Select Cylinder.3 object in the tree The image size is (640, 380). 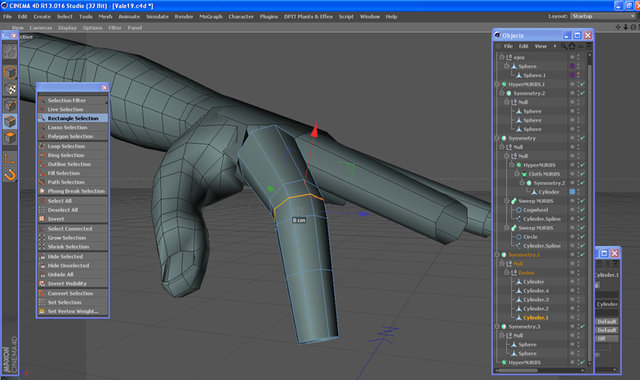(x=536, y=300)
